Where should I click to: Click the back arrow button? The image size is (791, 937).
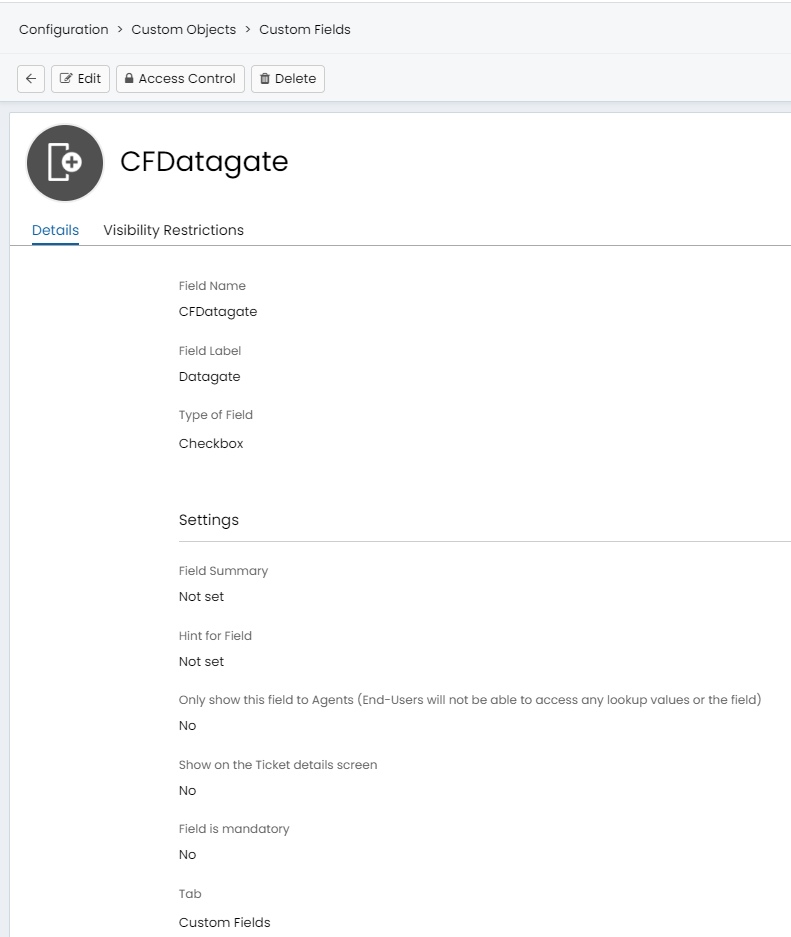[31, 79]
